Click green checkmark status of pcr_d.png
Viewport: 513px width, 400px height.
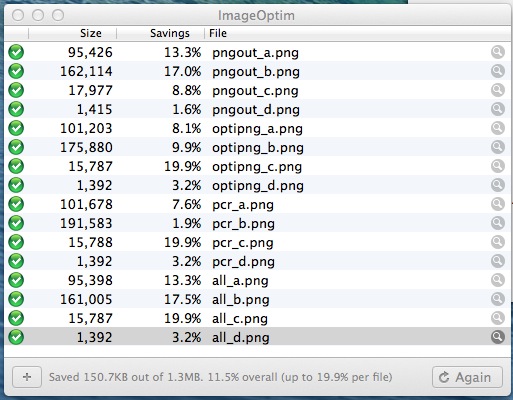(x=16, y=261)
